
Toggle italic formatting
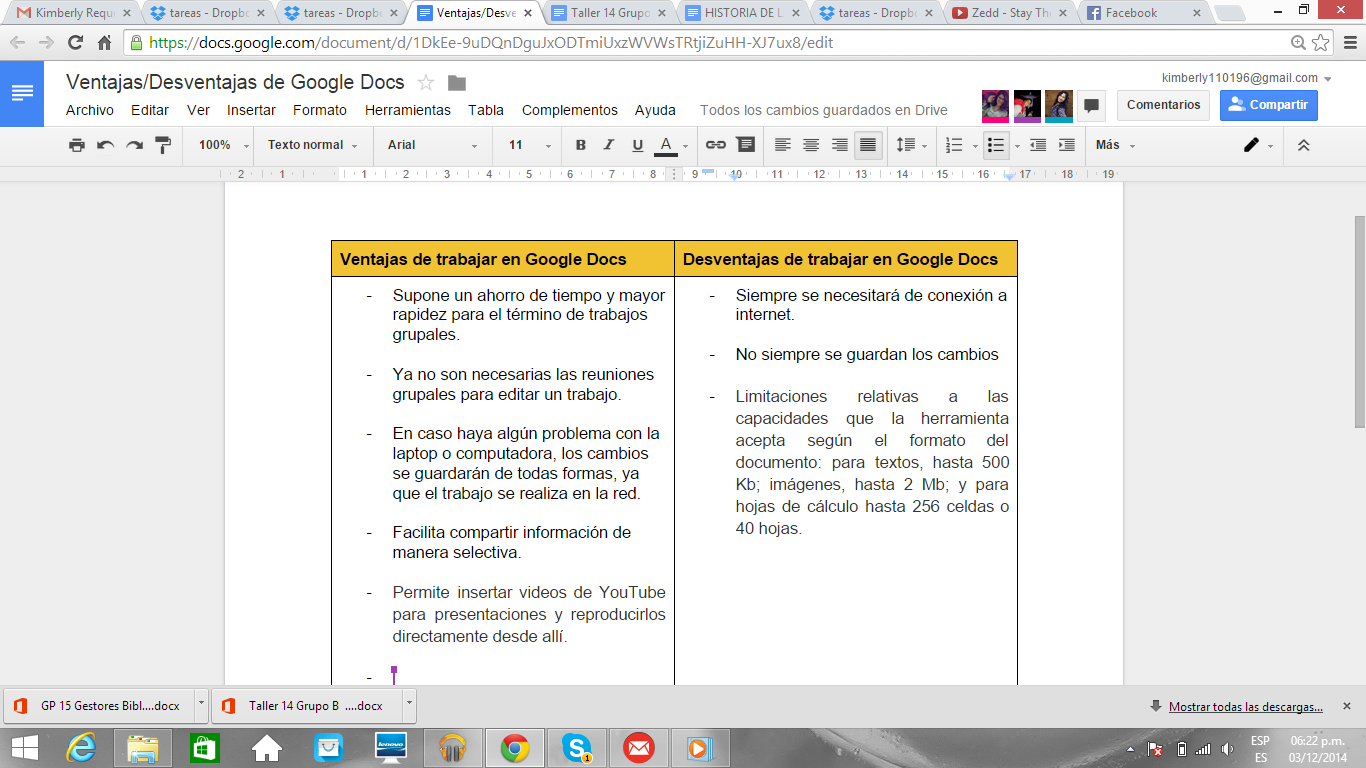[608, 145]
